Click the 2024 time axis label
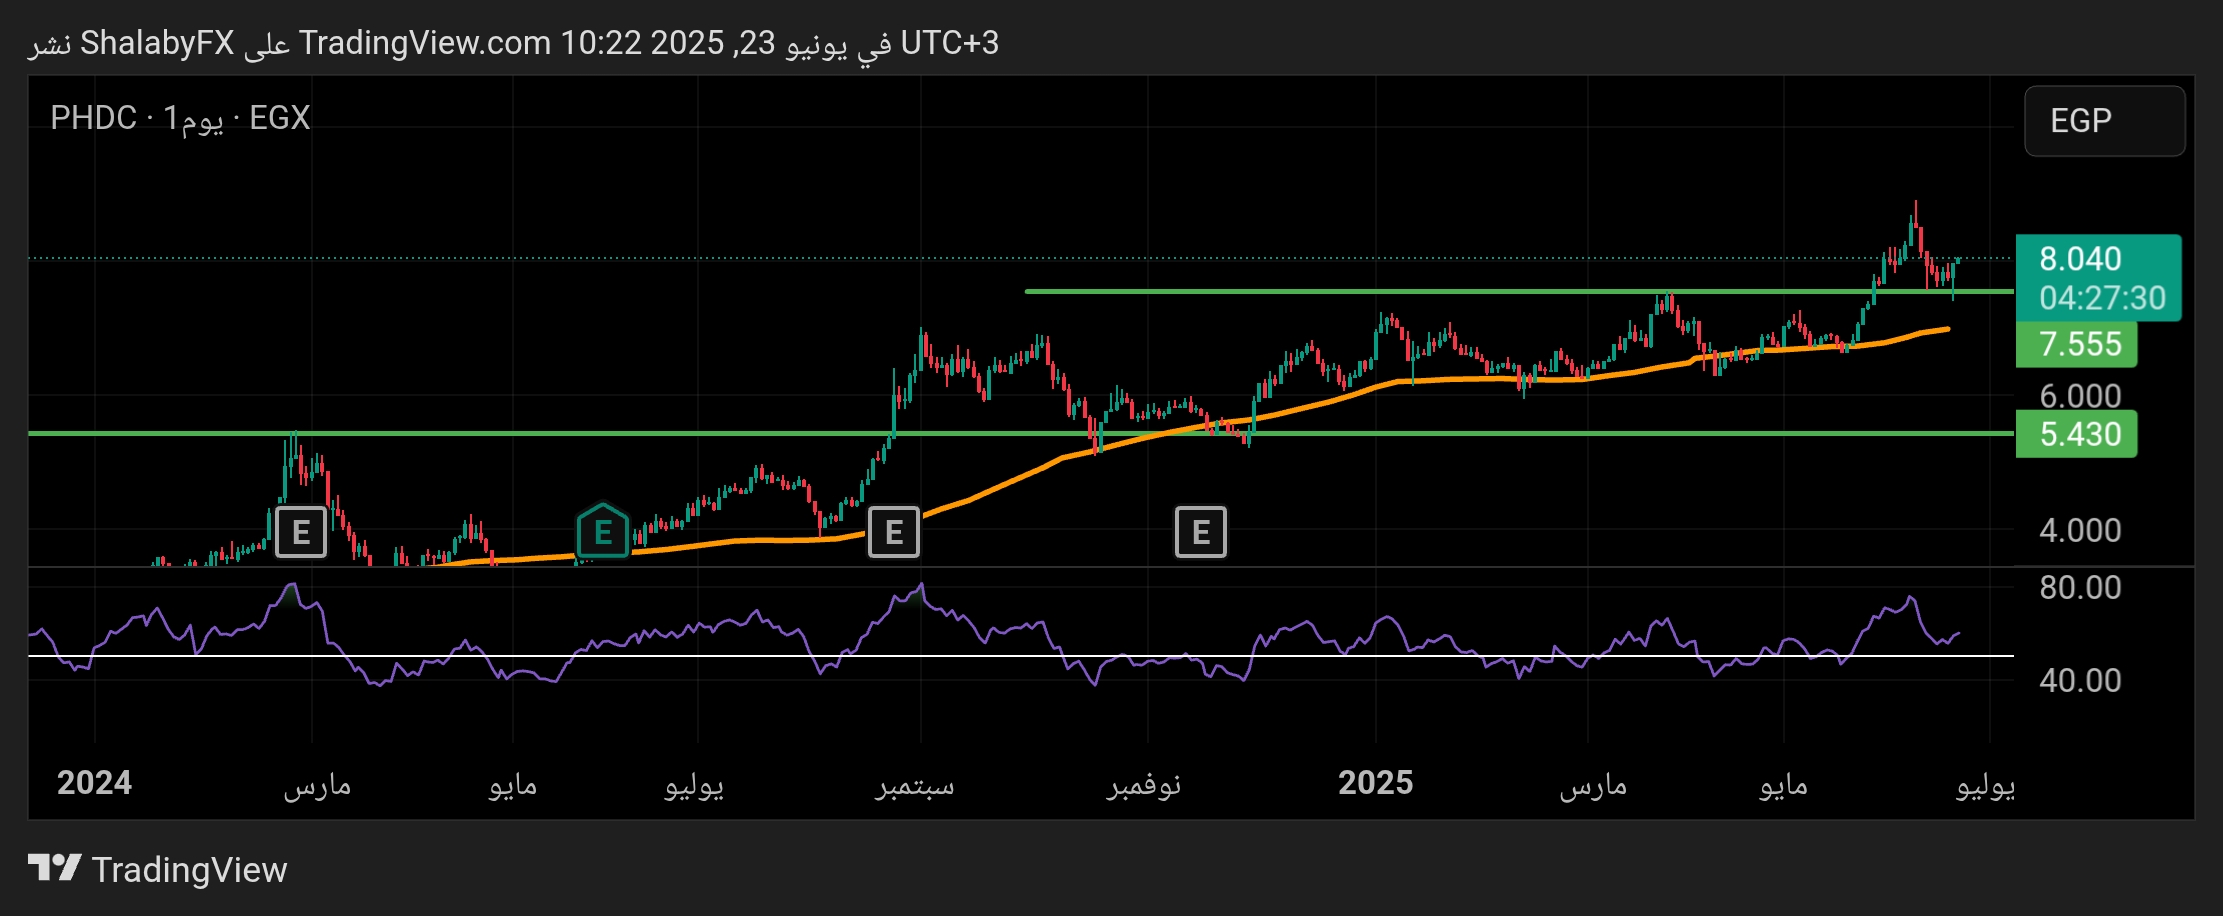2223x916 pixels. 94,783
